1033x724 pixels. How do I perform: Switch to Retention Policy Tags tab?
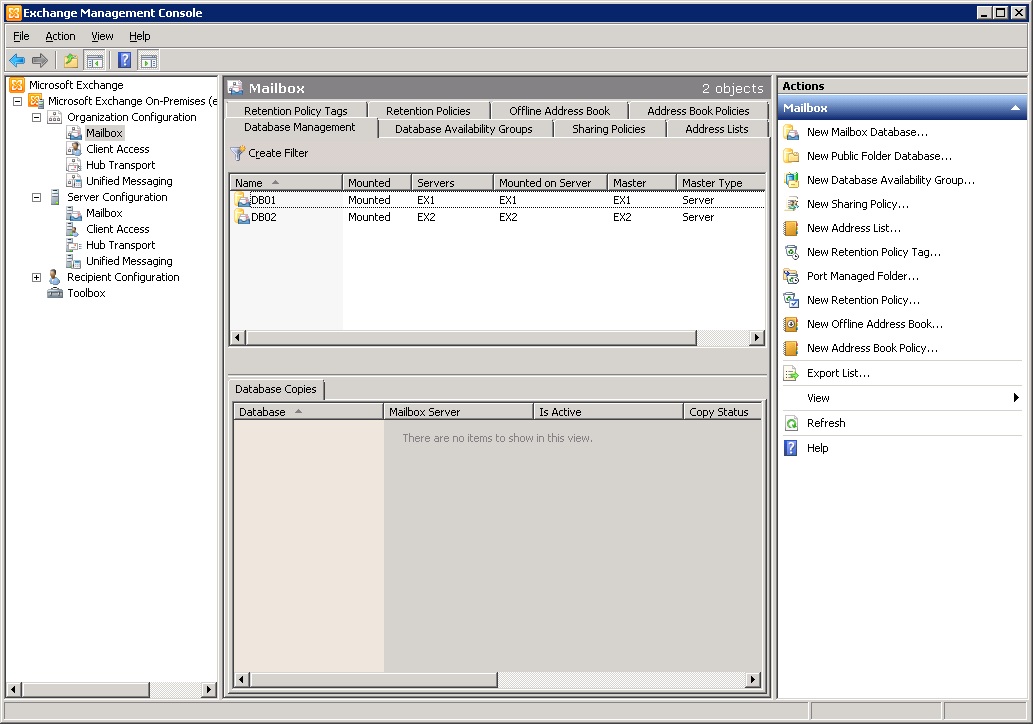(296, 111)
